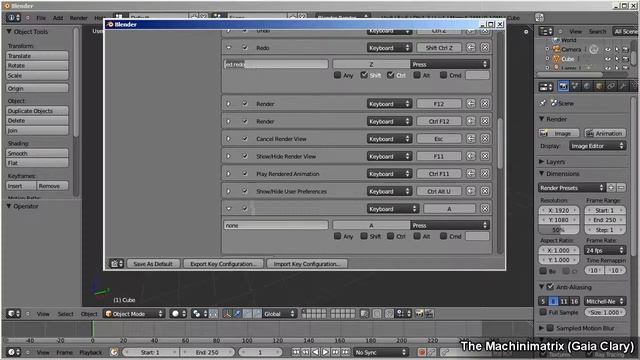This screenshot has height=360, width=640.
Task: Check Cmd modifier in bottom keymap entry
Action: (x=443, y=236)
